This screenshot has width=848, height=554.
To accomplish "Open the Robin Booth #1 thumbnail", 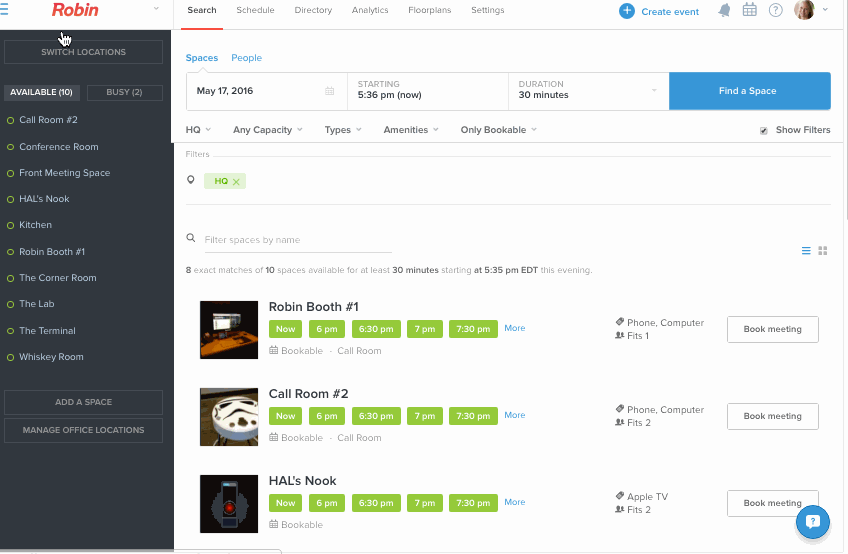I will (229, 329).
